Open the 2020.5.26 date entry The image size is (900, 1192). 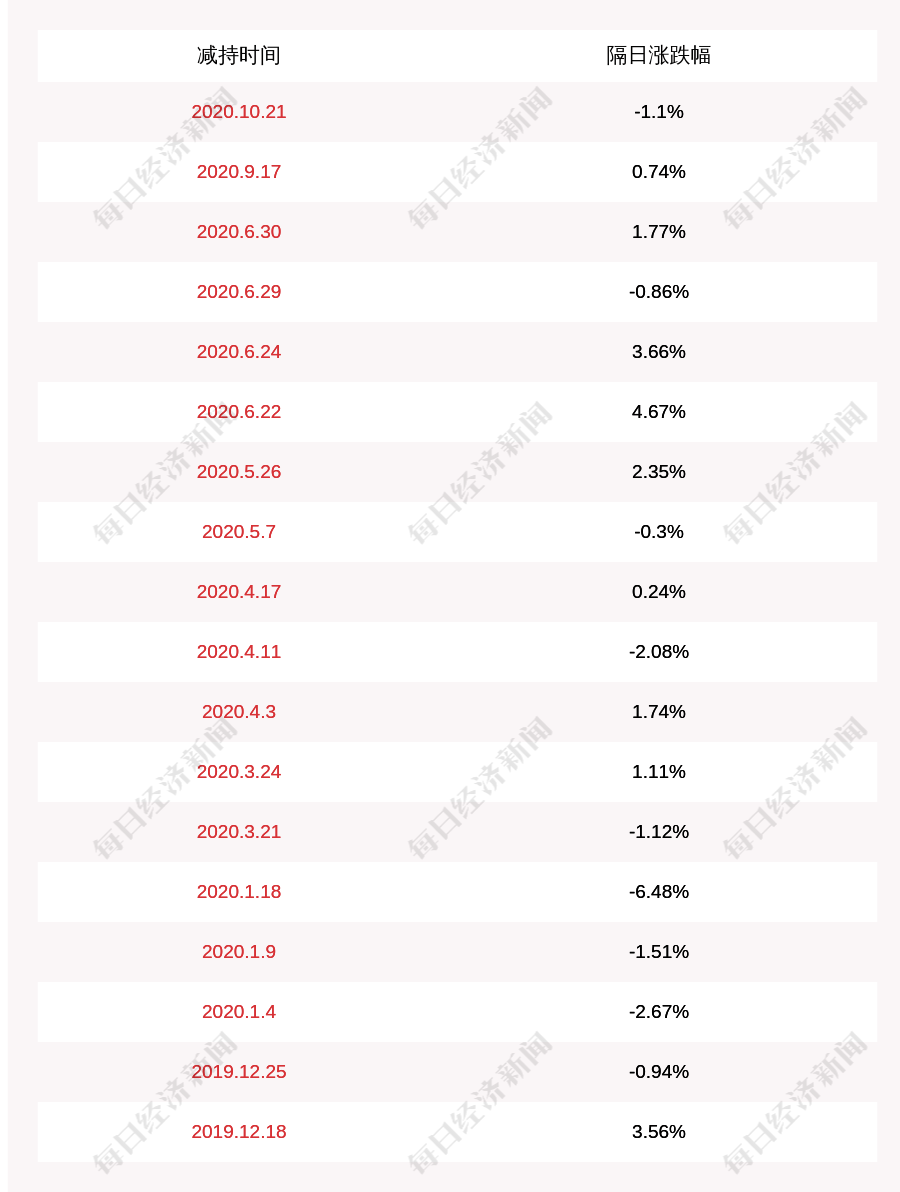click(238, 472)
